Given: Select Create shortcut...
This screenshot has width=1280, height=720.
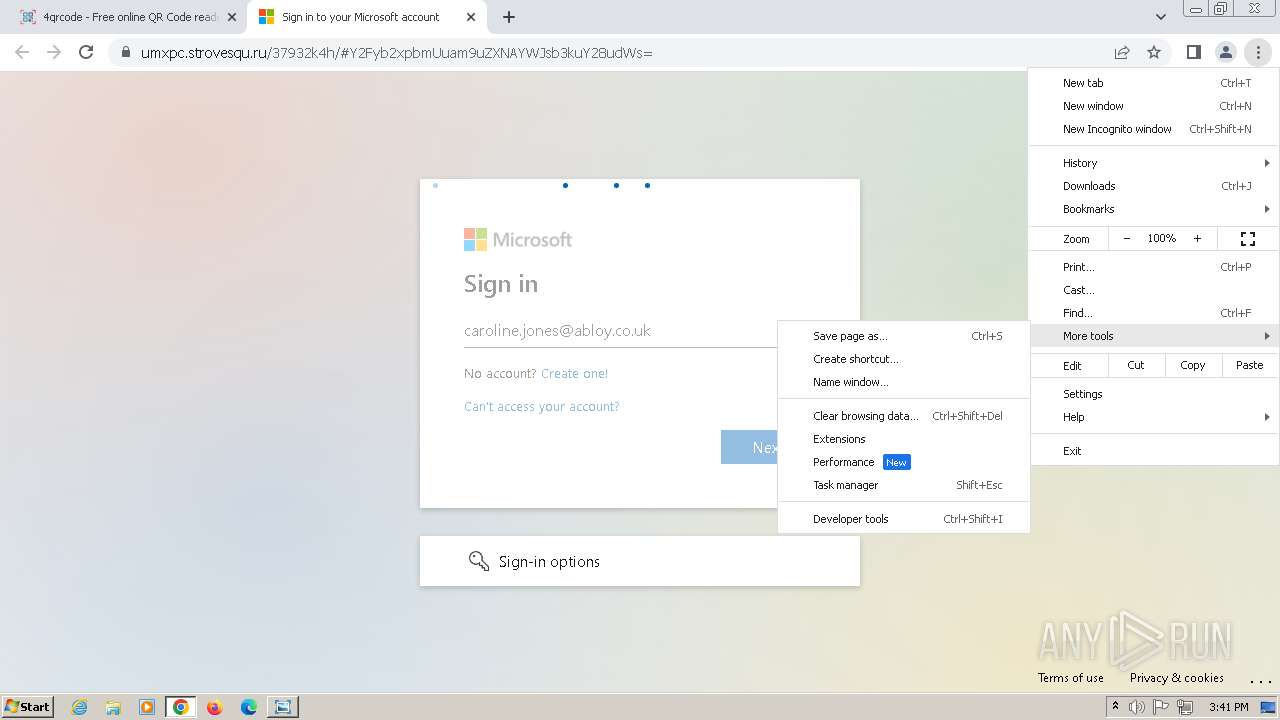Looking at the screenshot, I should (904, 359).
